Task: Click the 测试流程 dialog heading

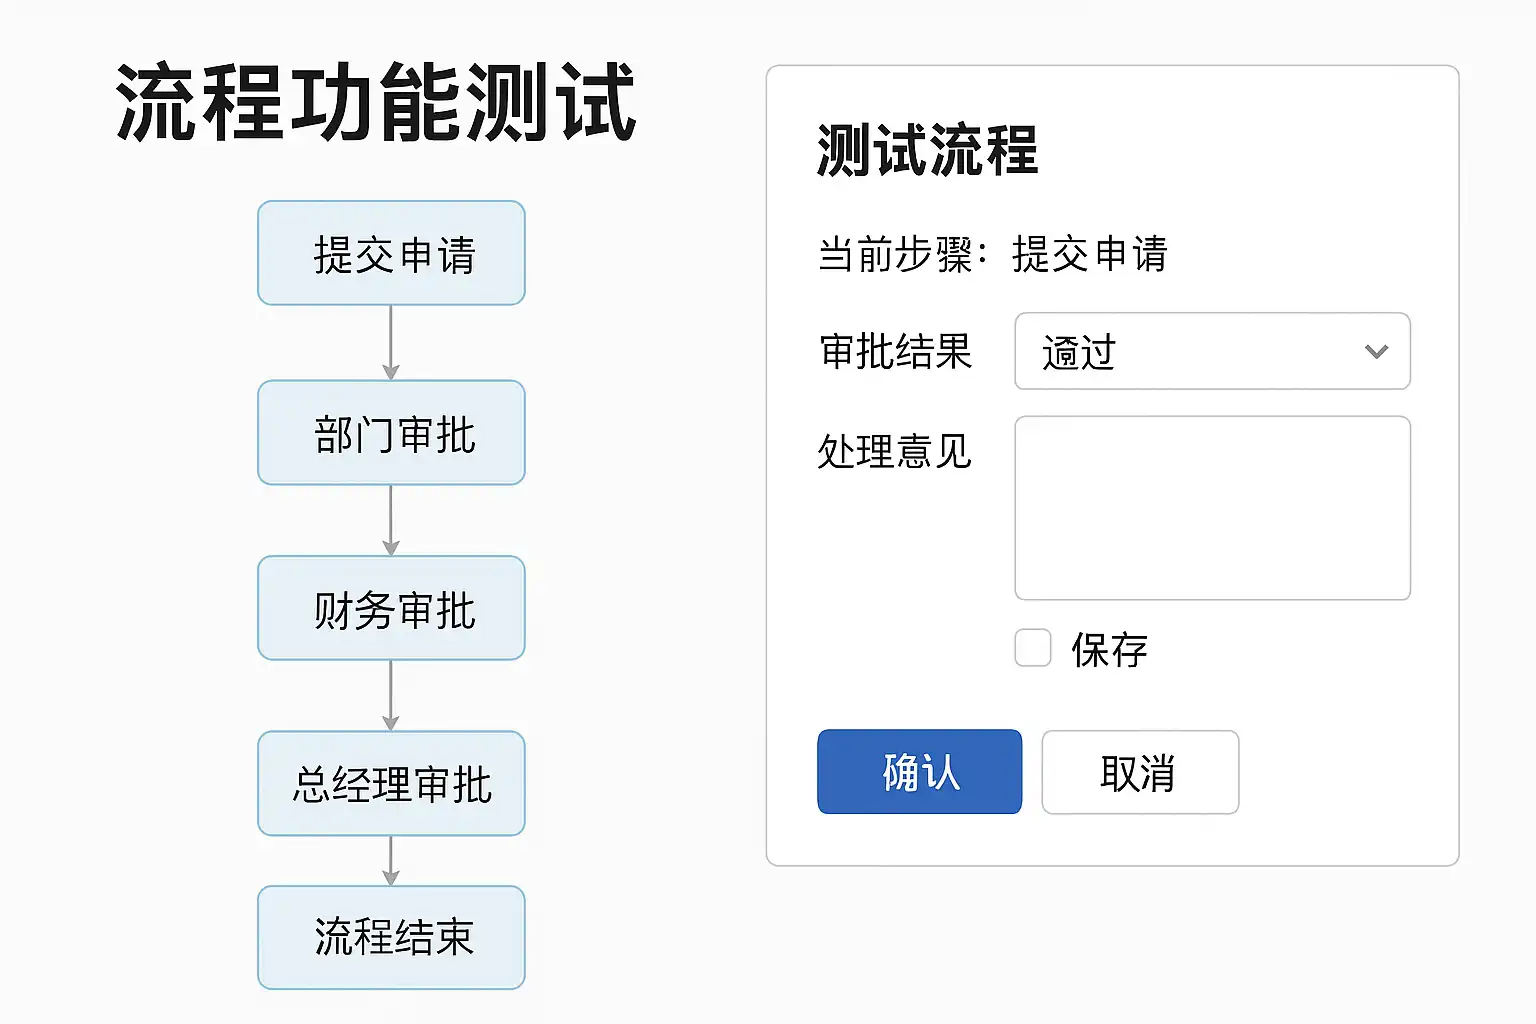Action: point(927,150)
